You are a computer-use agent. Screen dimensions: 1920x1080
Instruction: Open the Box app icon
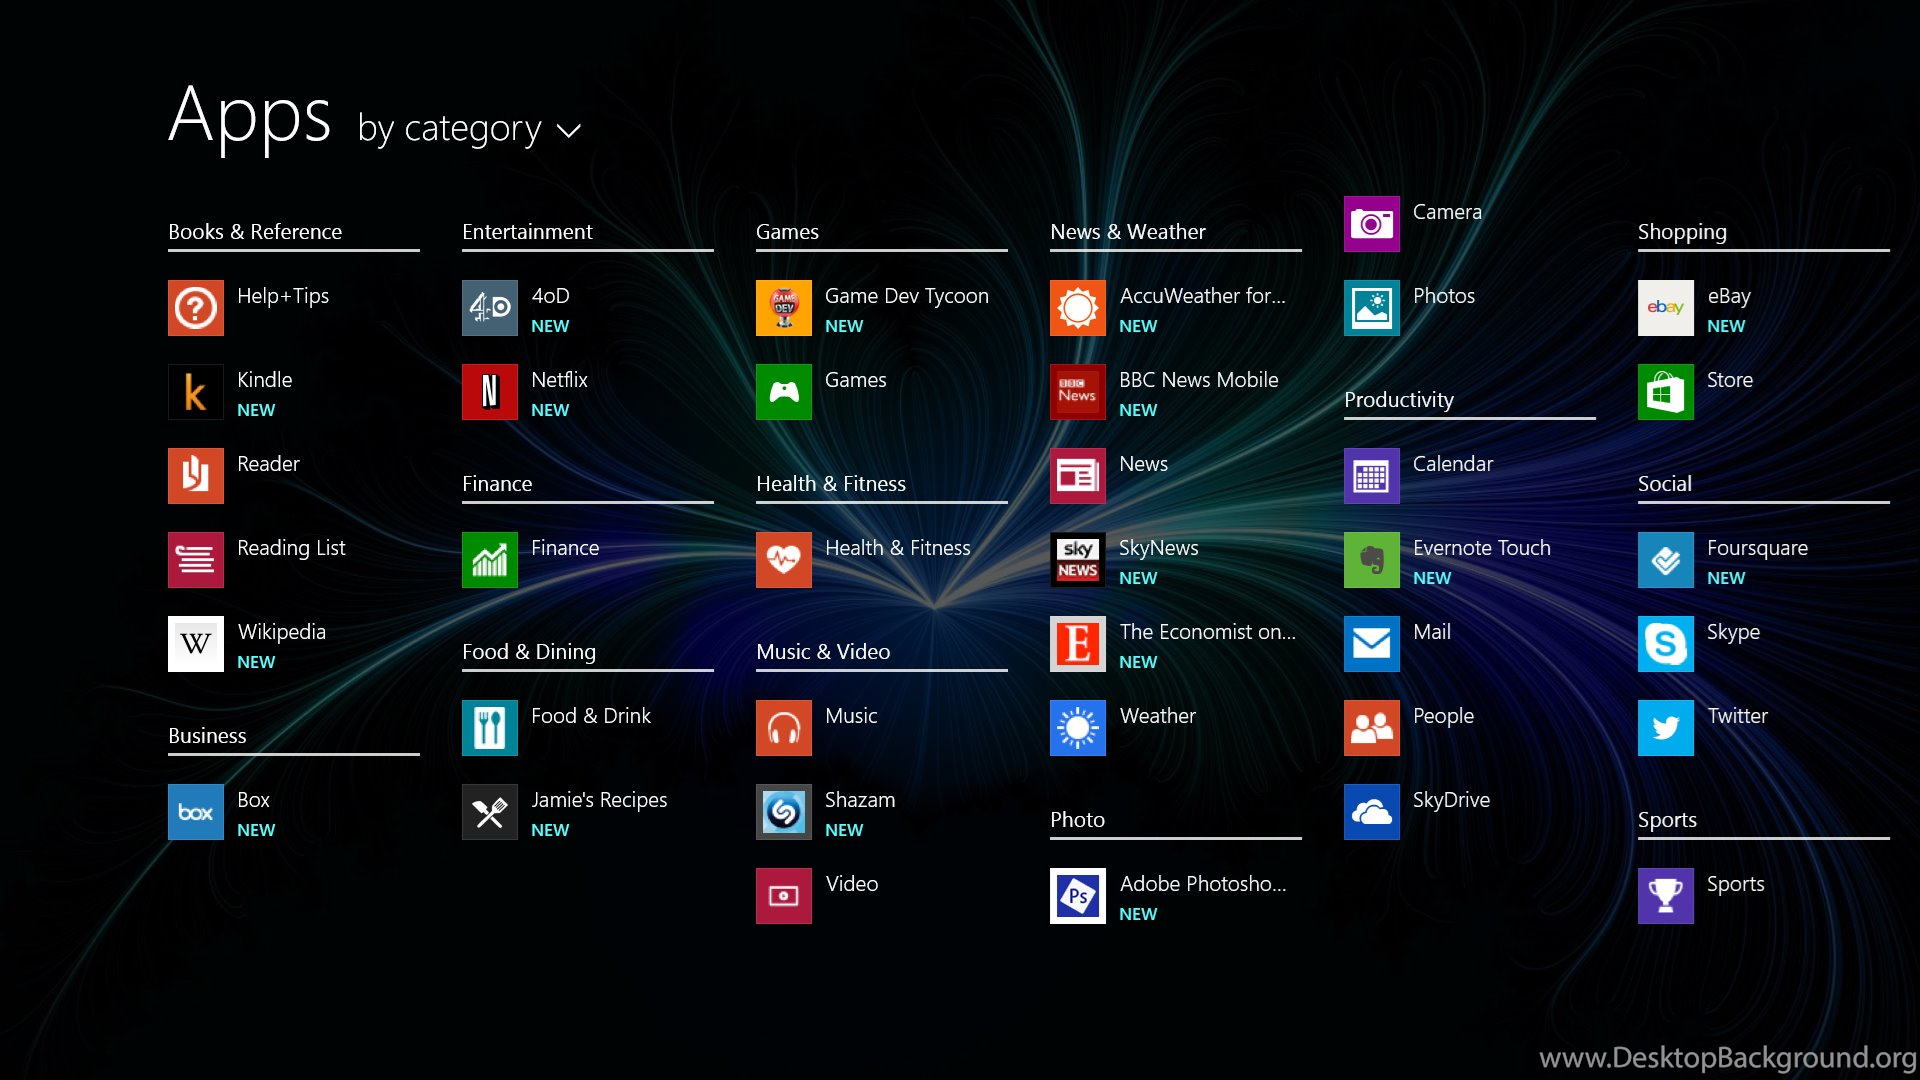click(196, 812)
